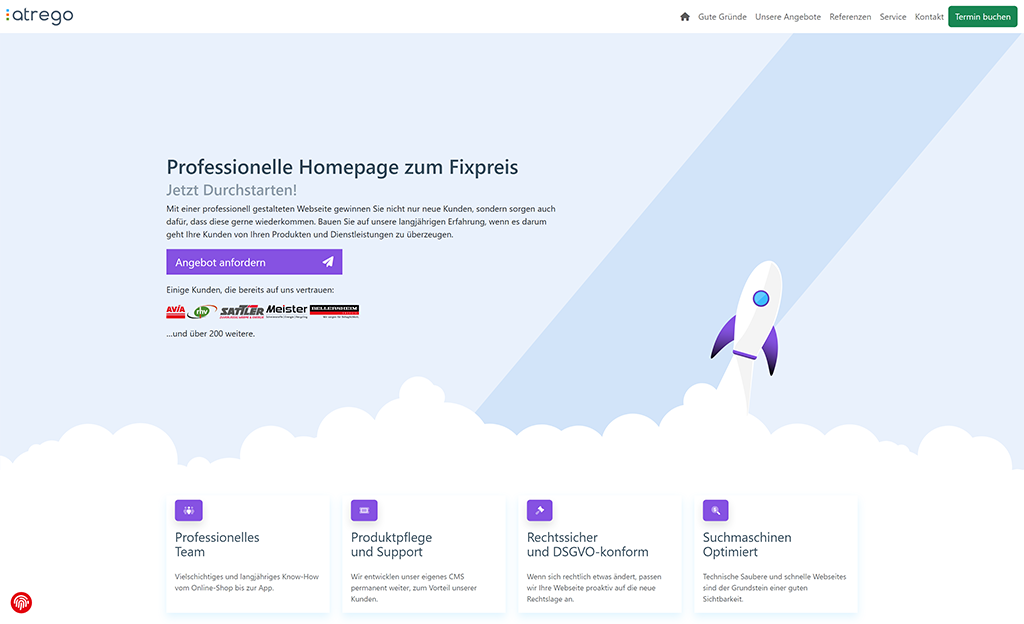Open the fingerprint cookie settings icon
The image size is (1024, 624).
tap(21, 602)
